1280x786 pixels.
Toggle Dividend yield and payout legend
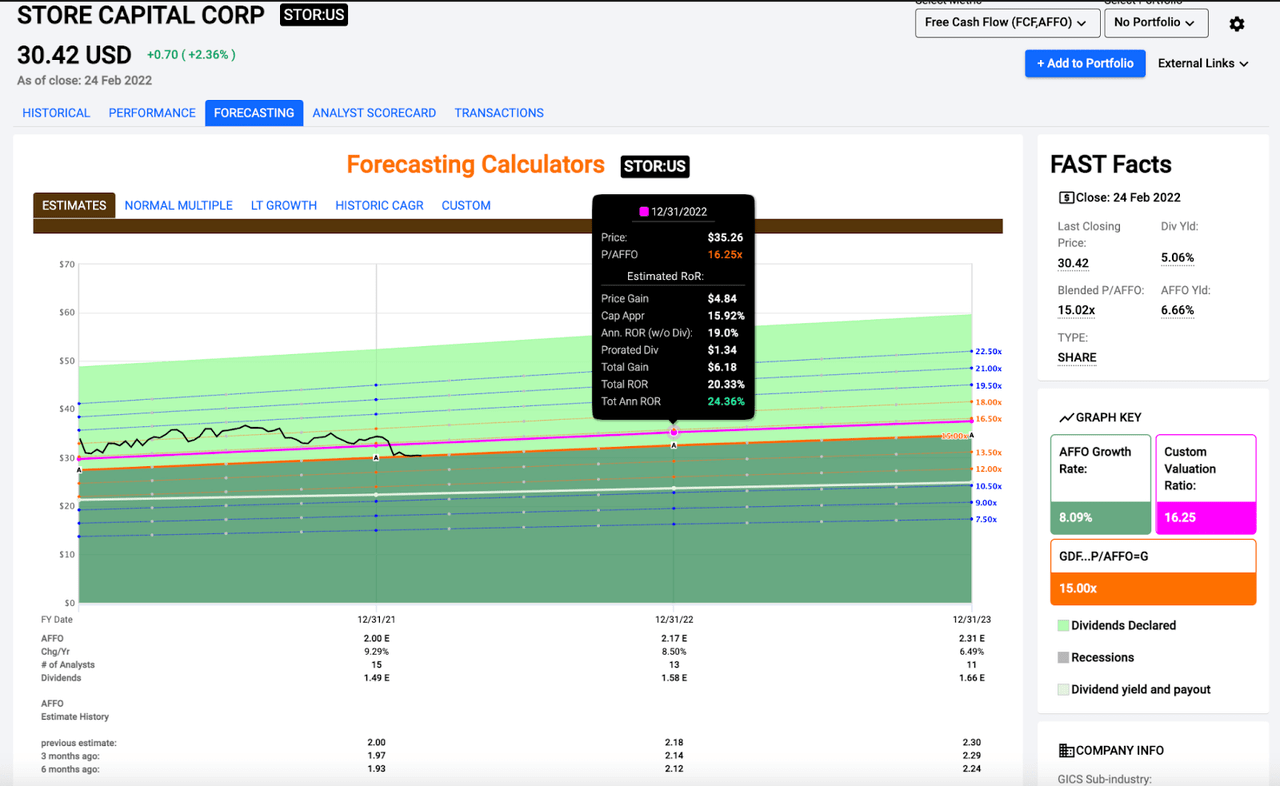(1134, 689)
